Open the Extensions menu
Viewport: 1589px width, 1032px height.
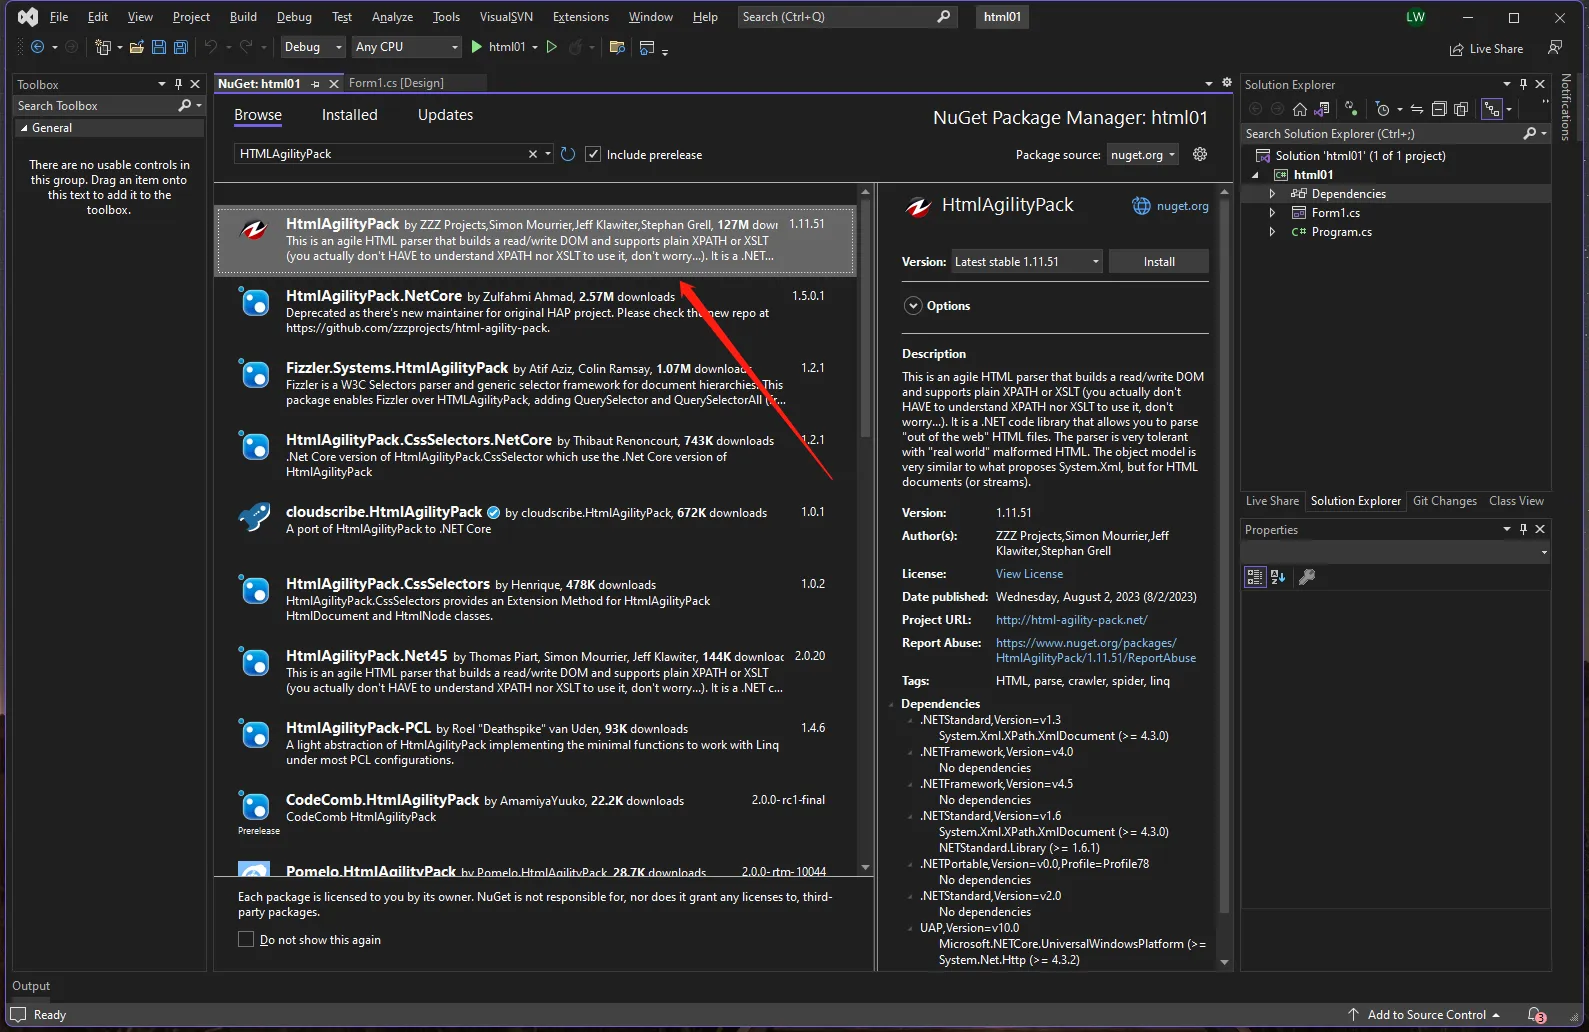(580, 17)
